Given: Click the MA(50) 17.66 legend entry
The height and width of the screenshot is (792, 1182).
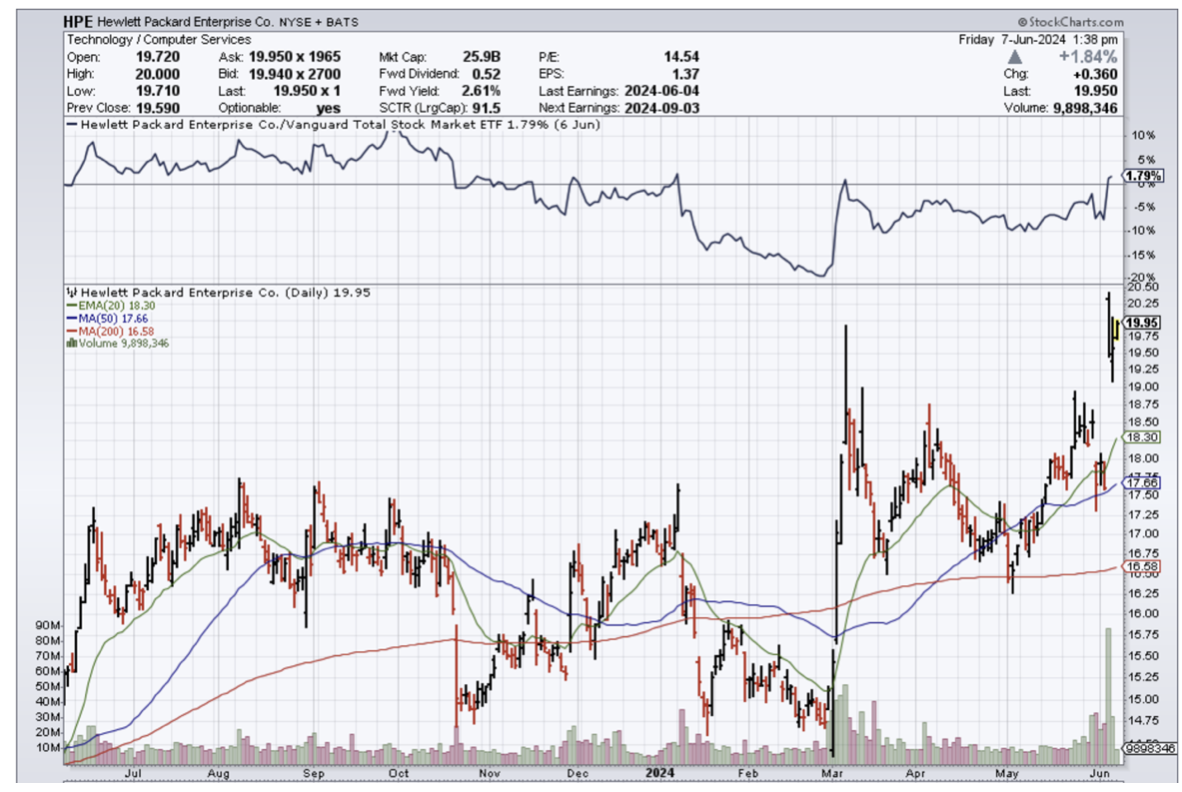Looking at the screenshot, I should 107,319.
